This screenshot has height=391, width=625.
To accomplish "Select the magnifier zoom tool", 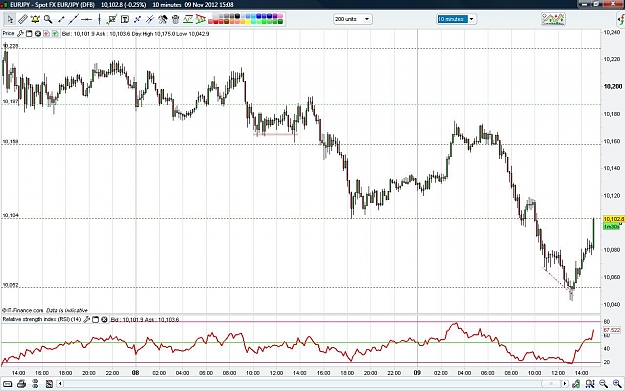I will point(48,19).
